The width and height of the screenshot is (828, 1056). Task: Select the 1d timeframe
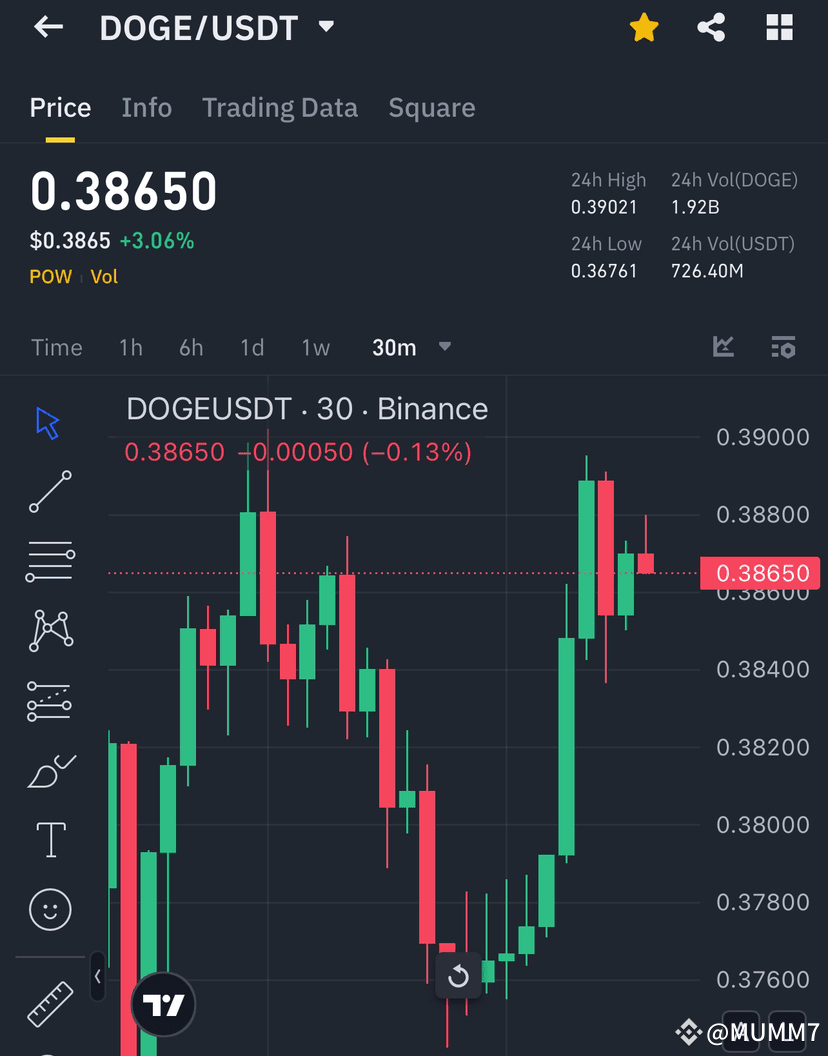click(x=251, y=347)
